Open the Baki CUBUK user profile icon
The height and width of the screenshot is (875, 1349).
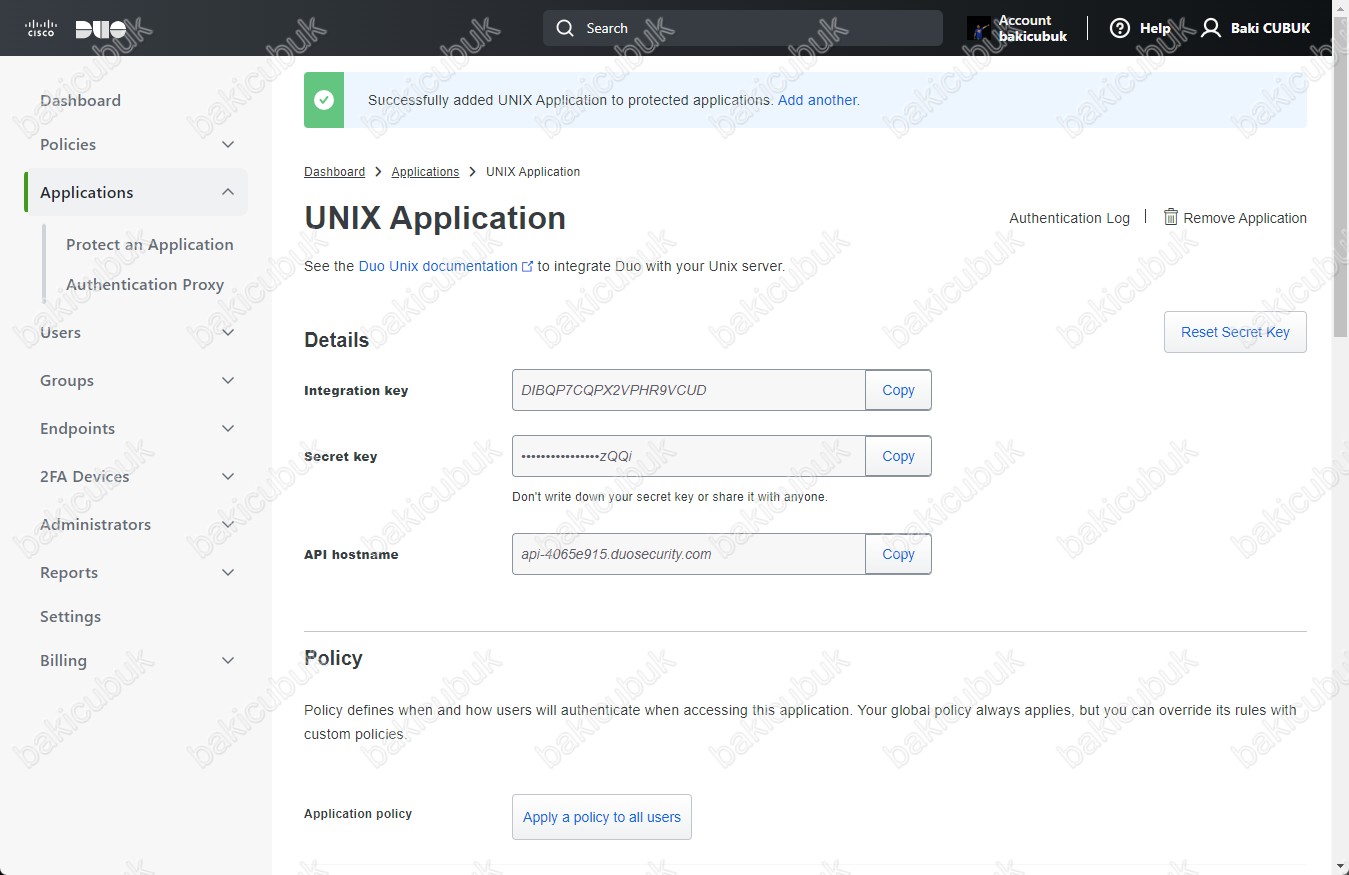(x=1211, y=28)
